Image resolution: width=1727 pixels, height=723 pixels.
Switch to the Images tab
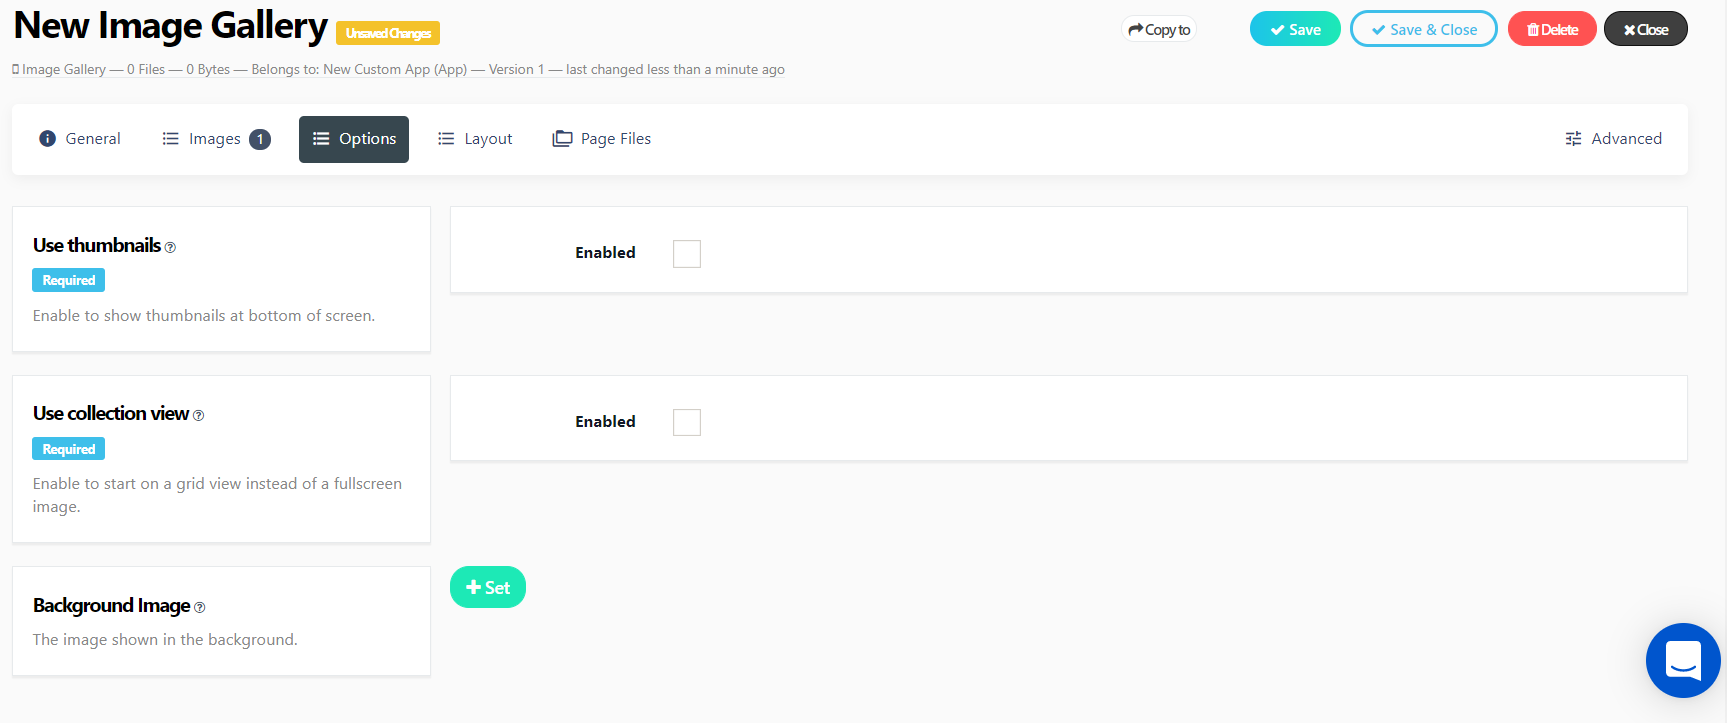(216, 139)
